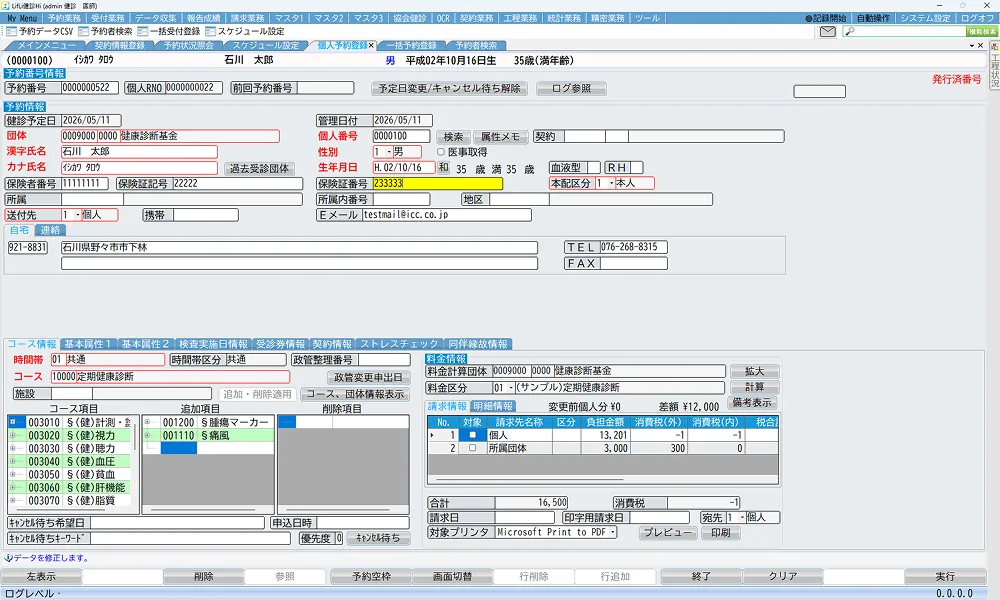Open スケジュール設定 toolbar icon
1000x600 pixels.
click(210, 31)
